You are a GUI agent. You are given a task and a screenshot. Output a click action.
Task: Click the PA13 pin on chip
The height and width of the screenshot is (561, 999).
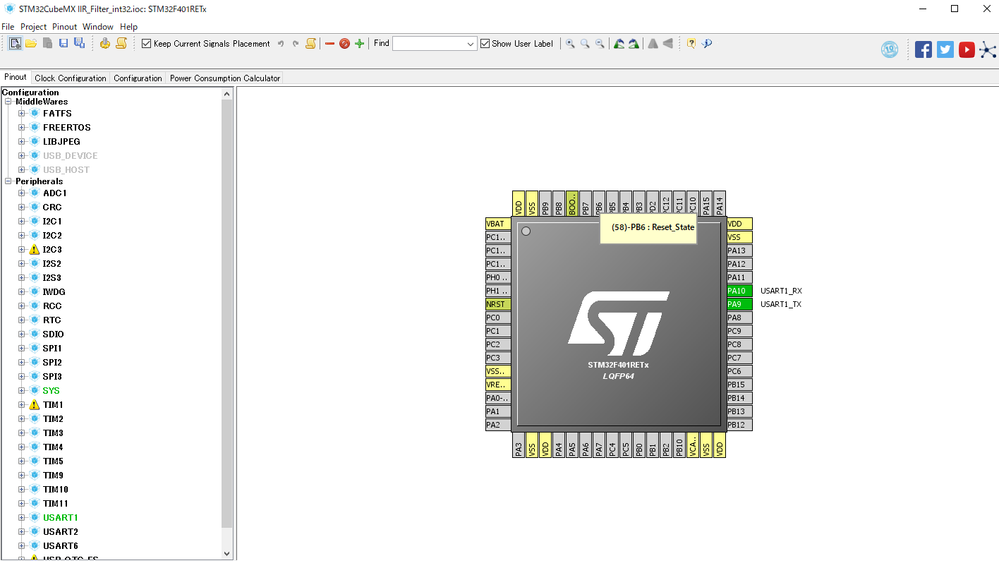[739, 251]
